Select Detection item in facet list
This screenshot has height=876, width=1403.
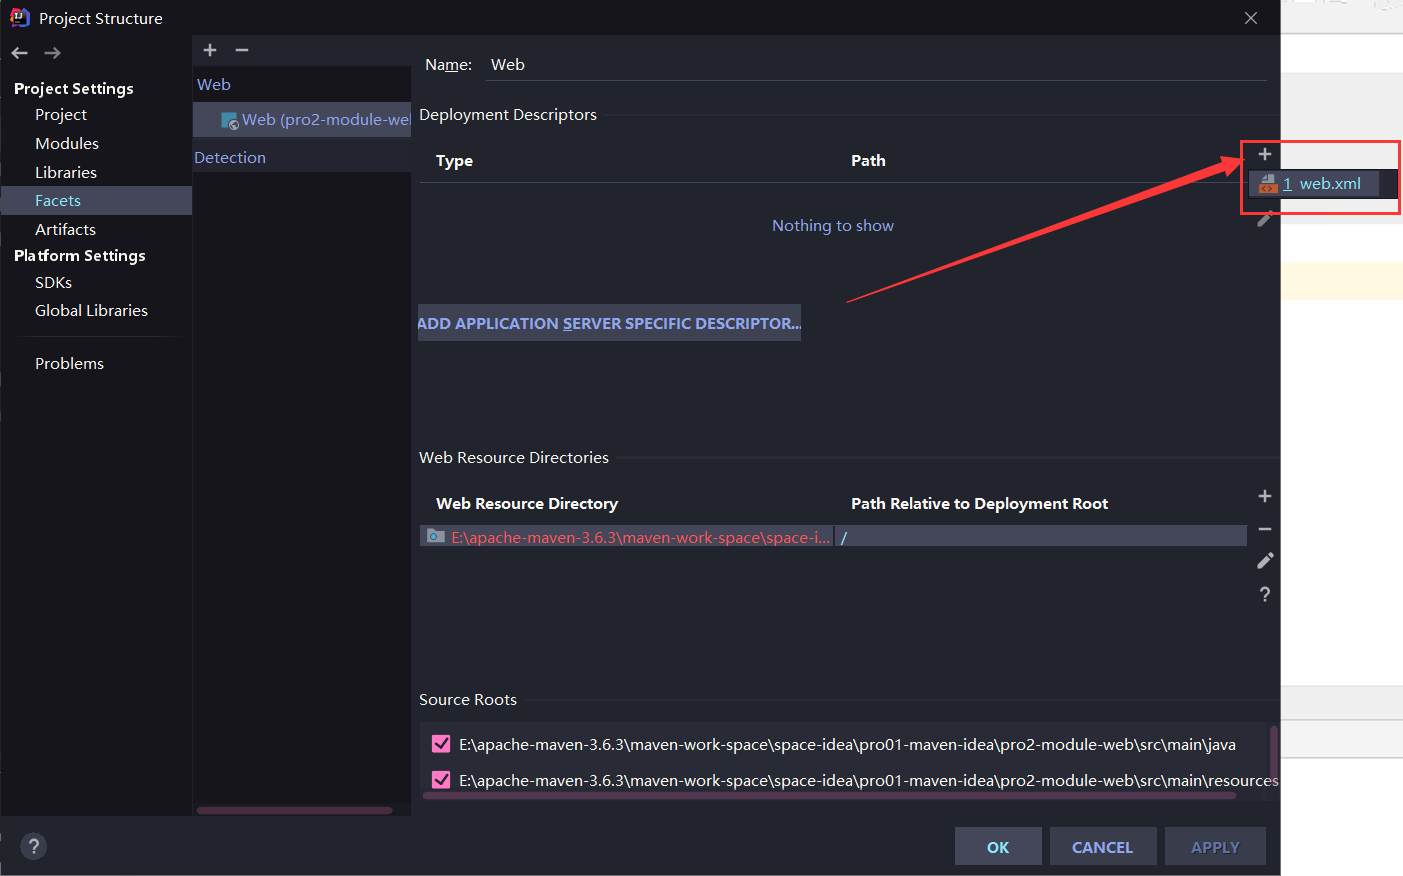pos(230,158)
